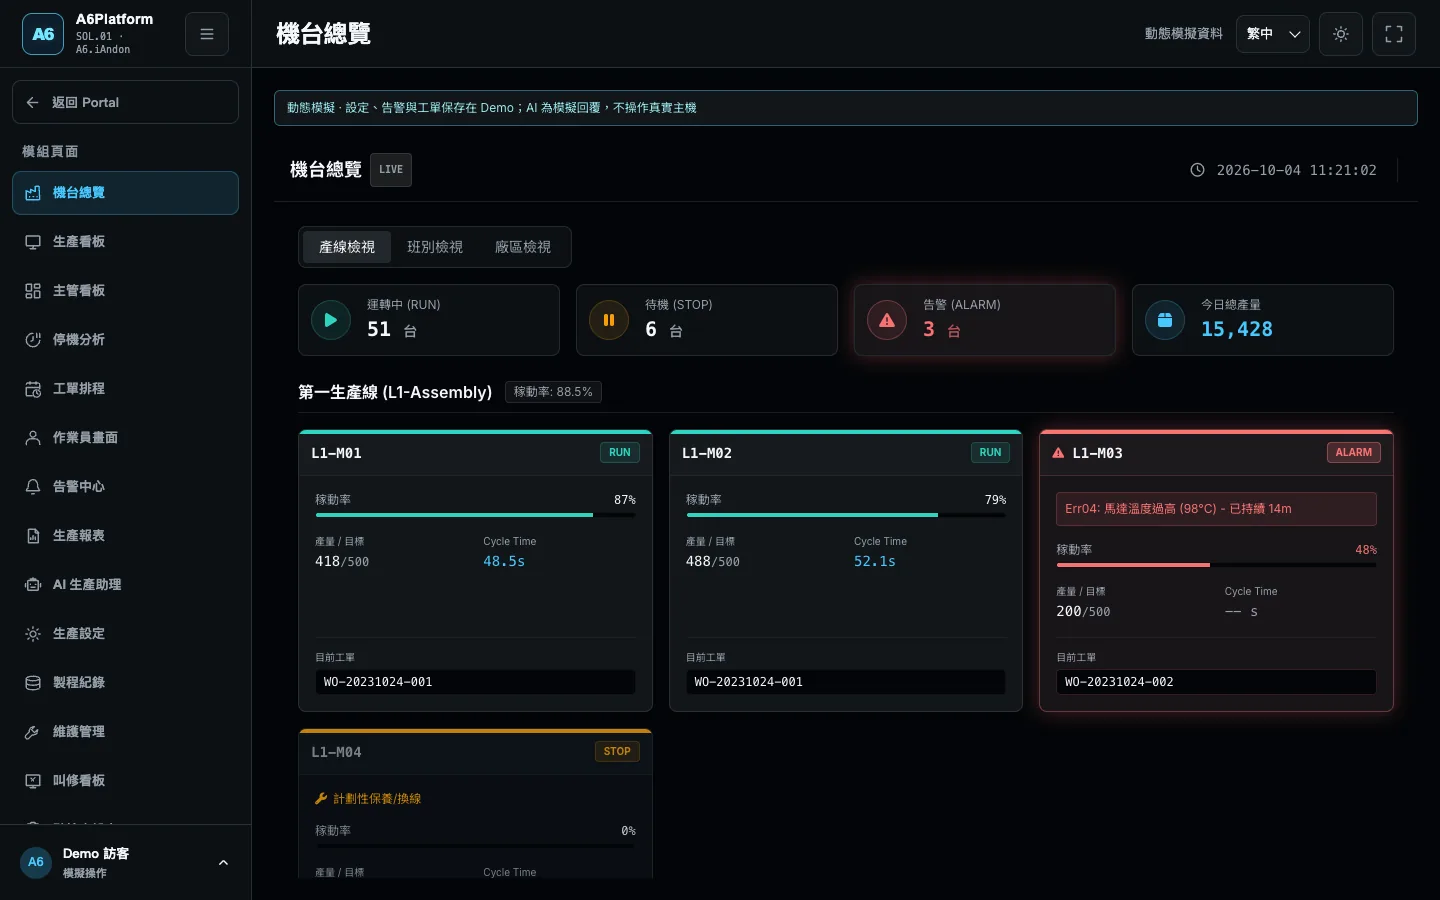Click the LIVE badge next to 機台總覽
Screen dimensions: 1440x900
click(x=391, y=170)
